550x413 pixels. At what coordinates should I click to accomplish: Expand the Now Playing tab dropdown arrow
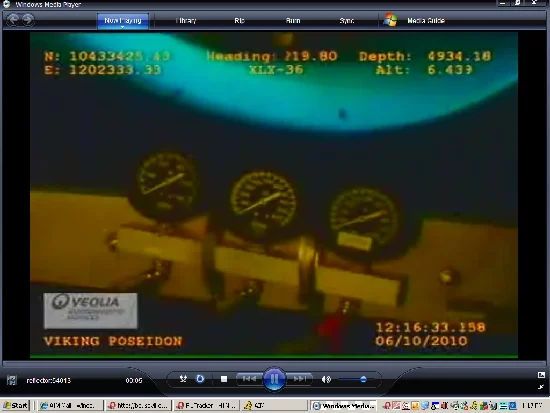click(x=123, y=27)
